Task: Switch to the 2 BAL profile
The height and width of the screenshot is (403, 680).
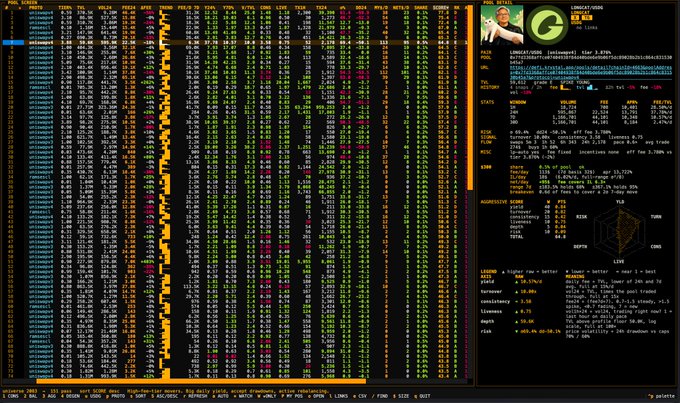Action: click(29, 396)
